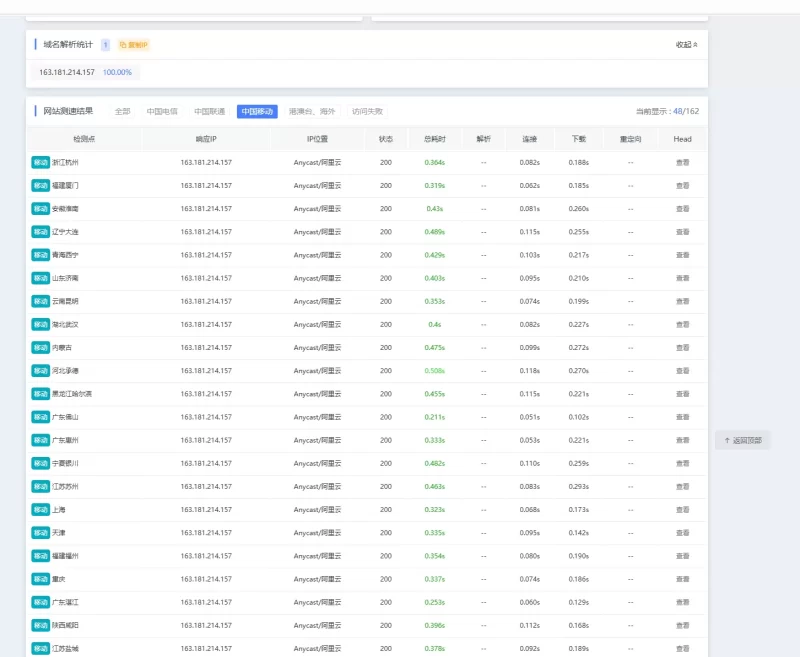
Task: Switch to the 中国联通 tab
Action: point(209,111)
